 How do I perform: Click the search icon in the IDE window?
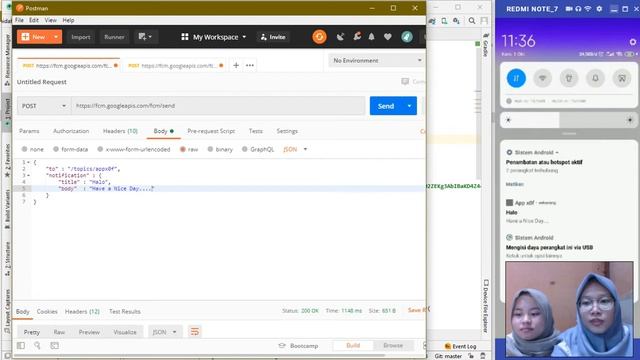(472, 21)
